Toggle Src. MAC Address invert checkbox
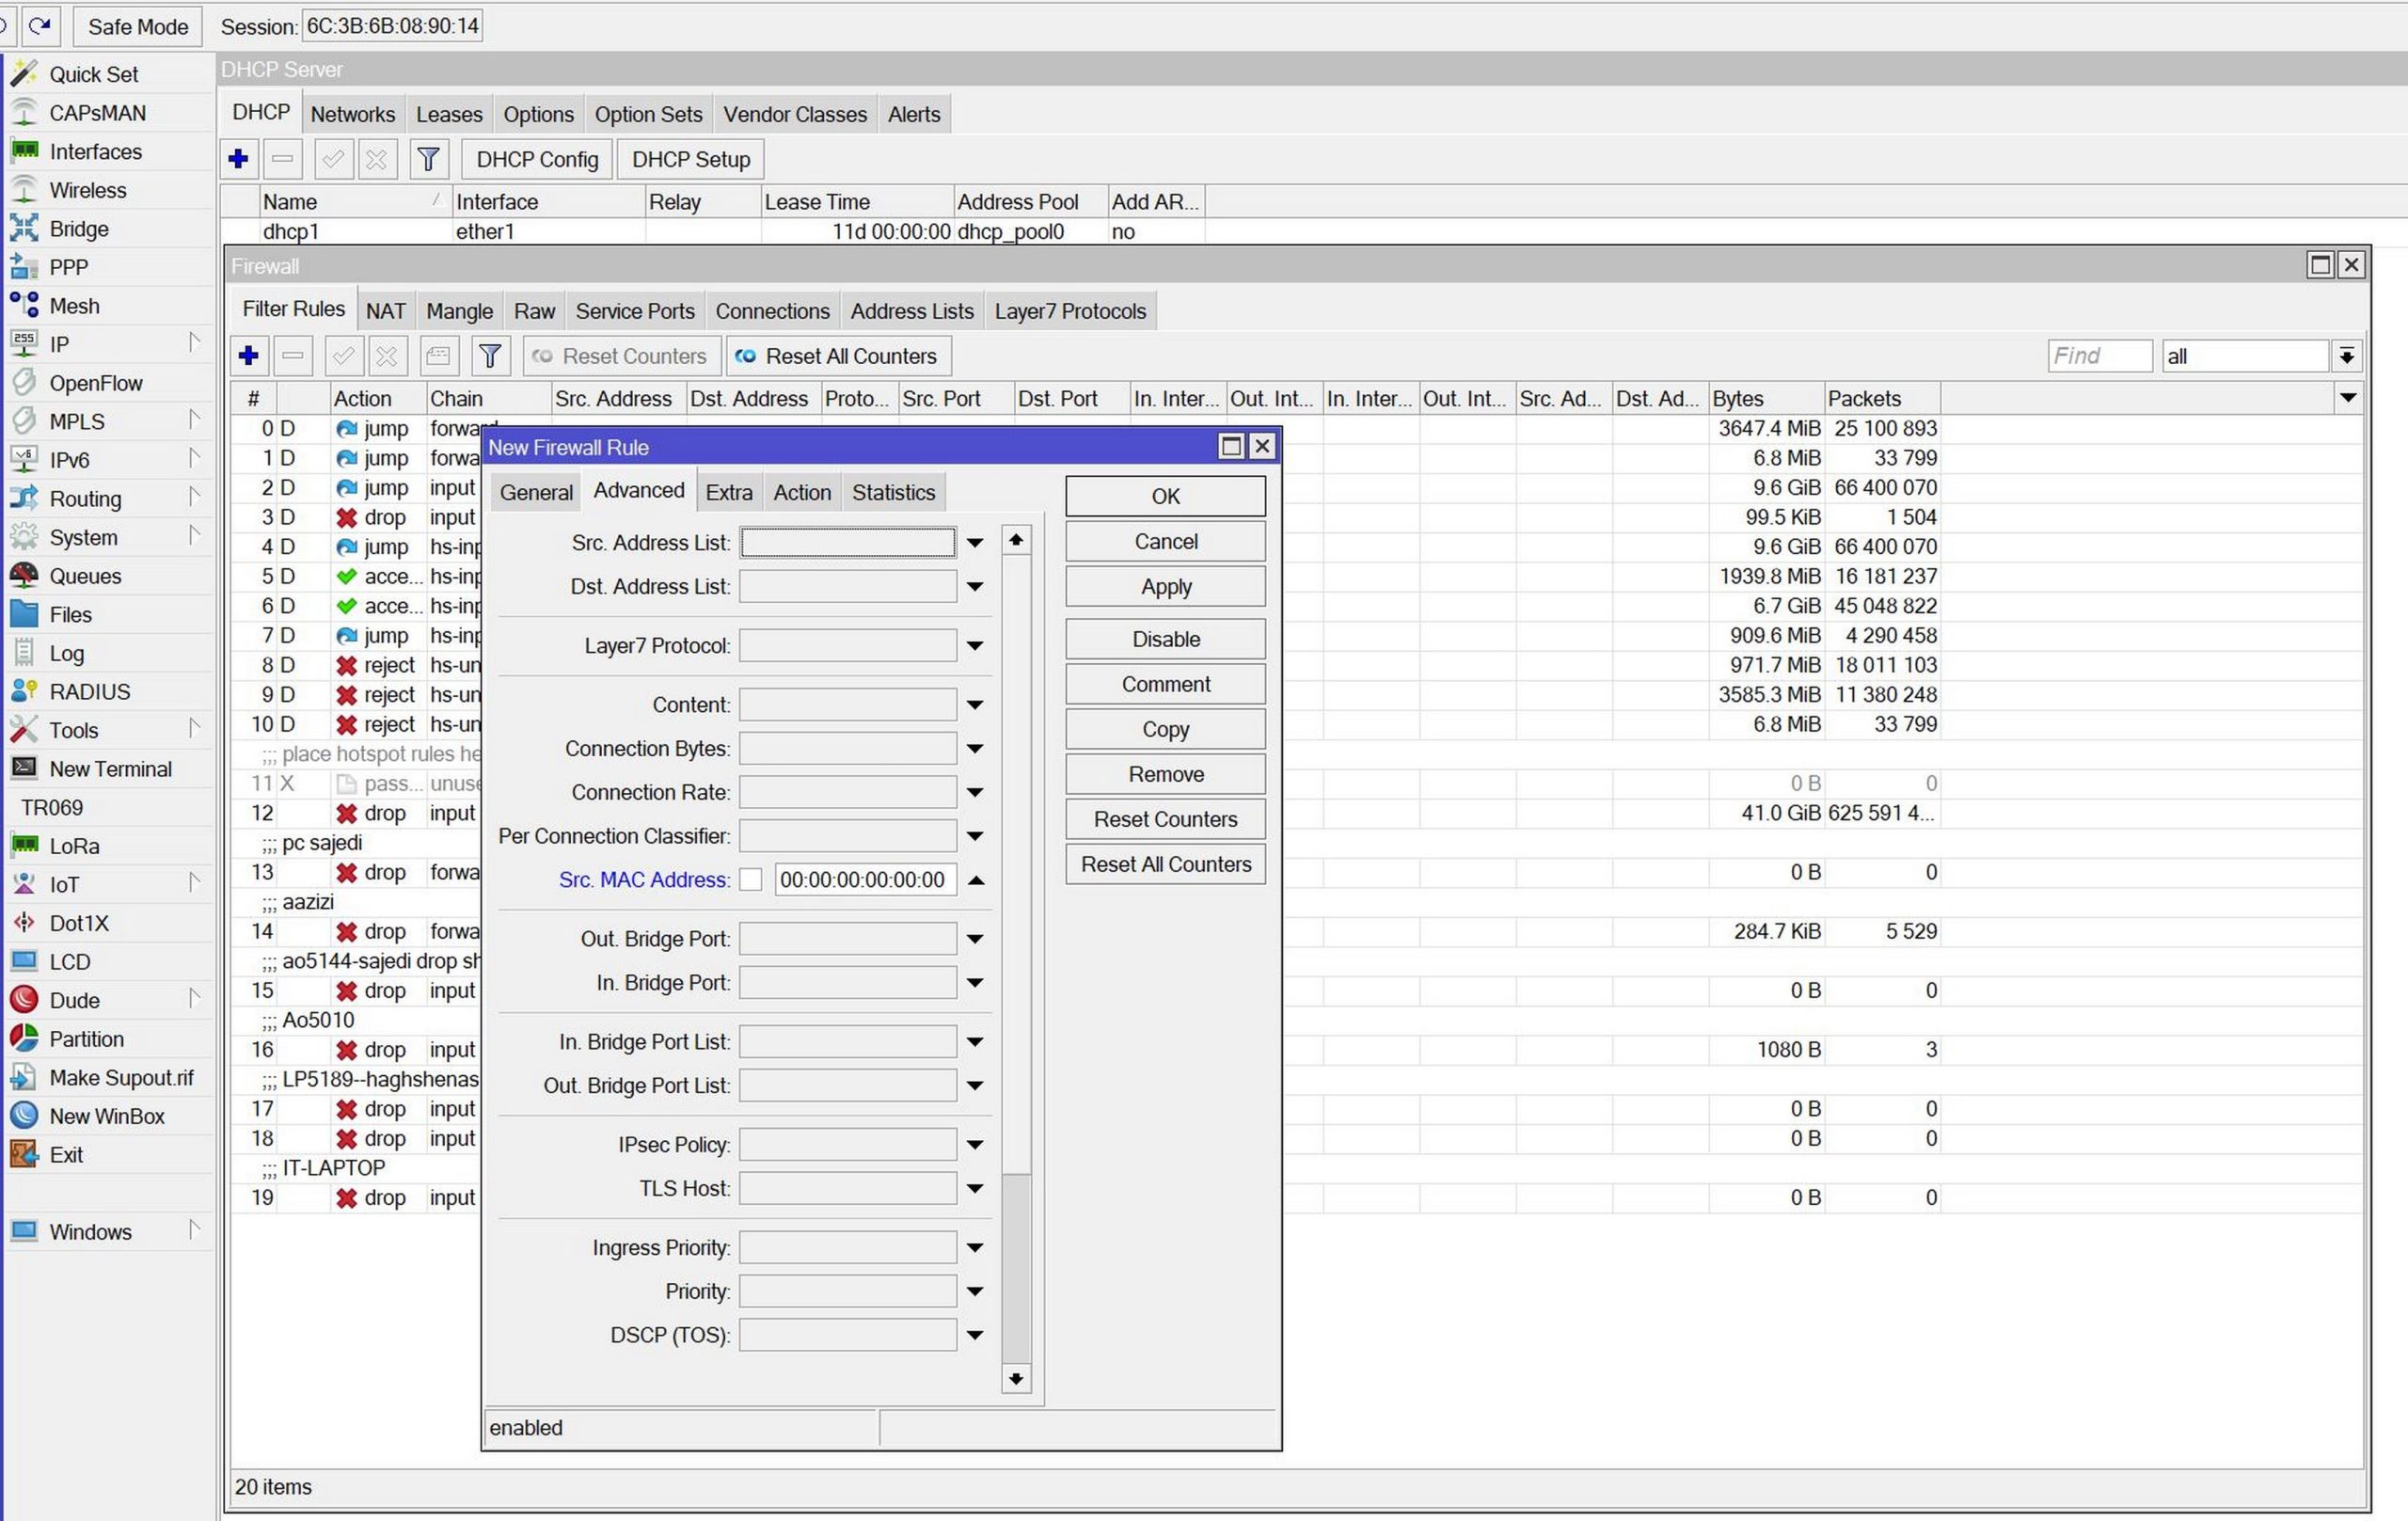Screen dimensions: 2408x1521 750,880
